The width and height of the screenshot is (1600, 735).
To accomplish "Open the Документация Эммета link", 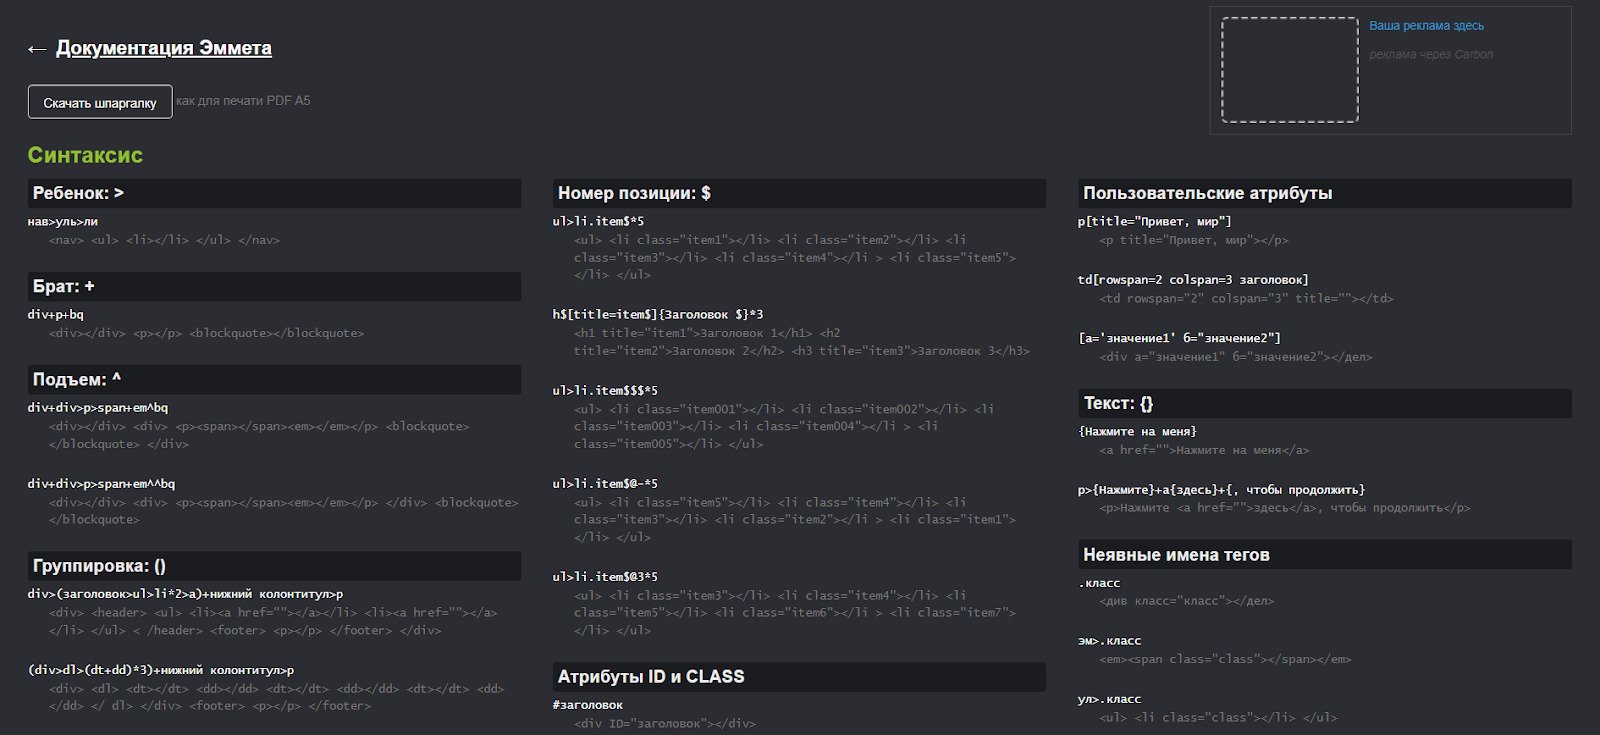I will point(164,48).
